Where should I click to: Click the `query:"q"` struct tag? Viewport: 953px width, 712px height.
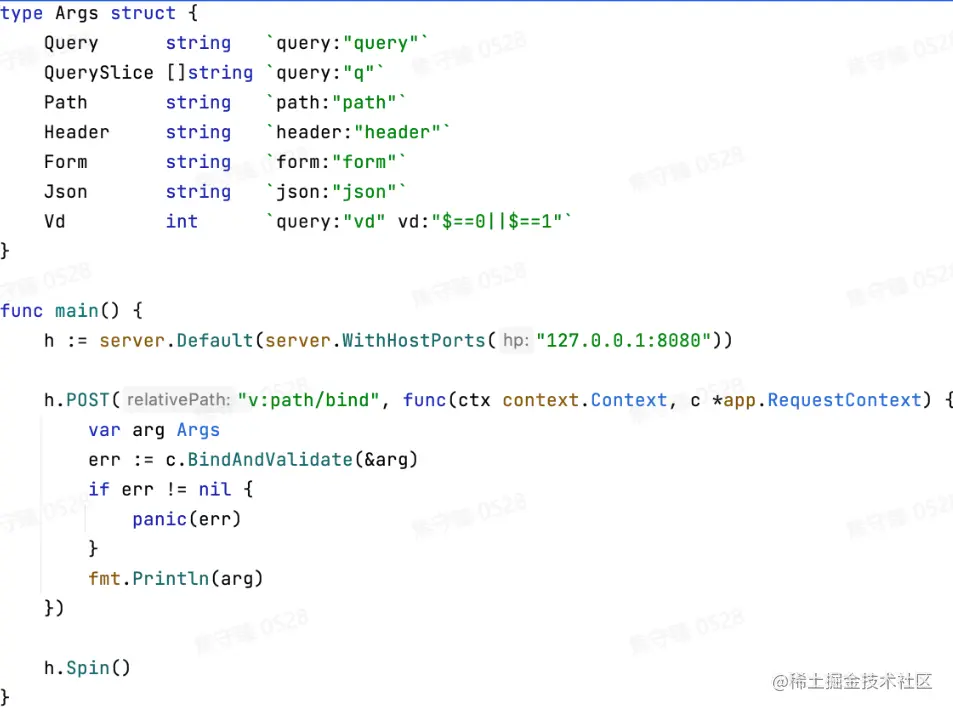coord(325,72)
